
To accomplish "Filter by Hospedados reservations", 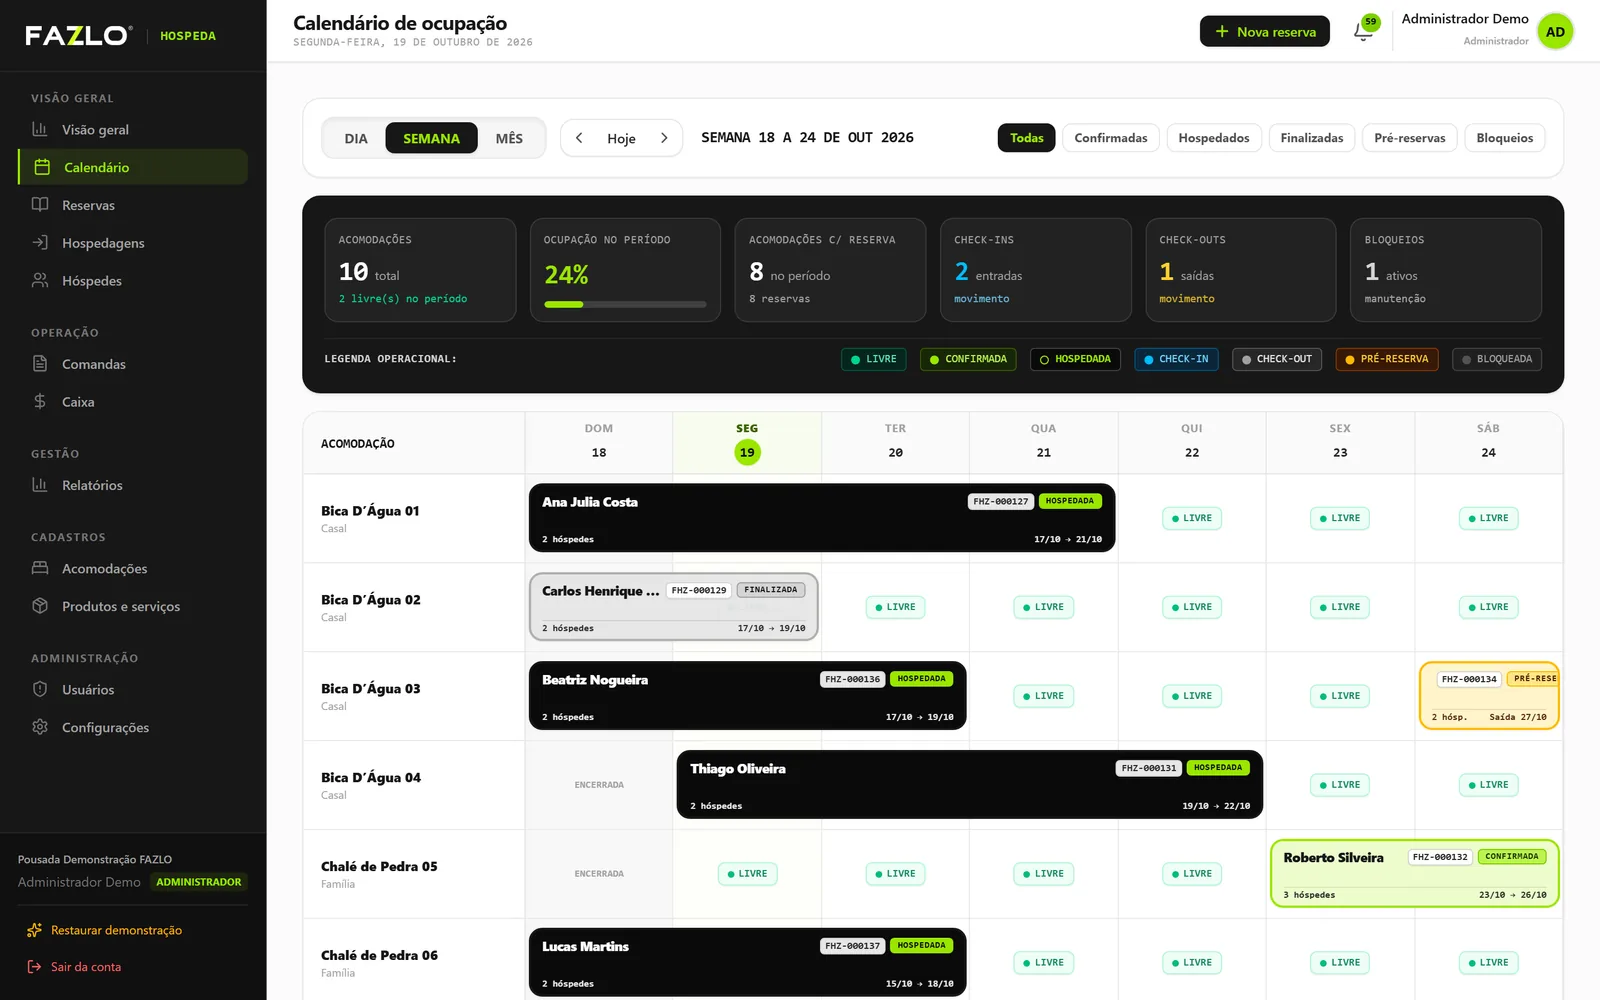I will pos(1214,138).
